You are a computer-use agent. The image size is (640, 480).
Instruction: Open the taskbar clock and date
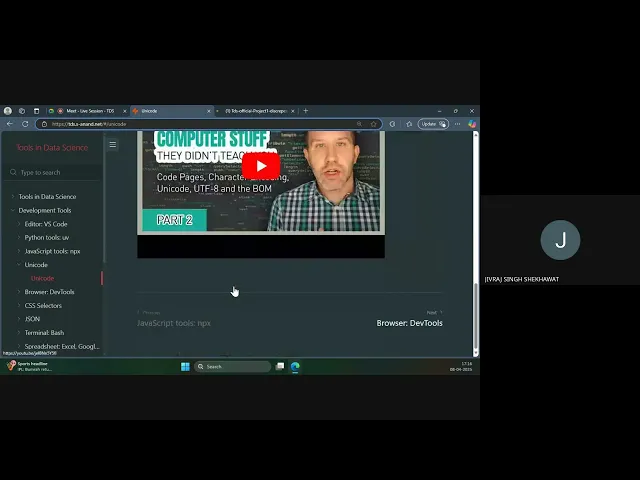pyautogui.click(x=461, y=367)
